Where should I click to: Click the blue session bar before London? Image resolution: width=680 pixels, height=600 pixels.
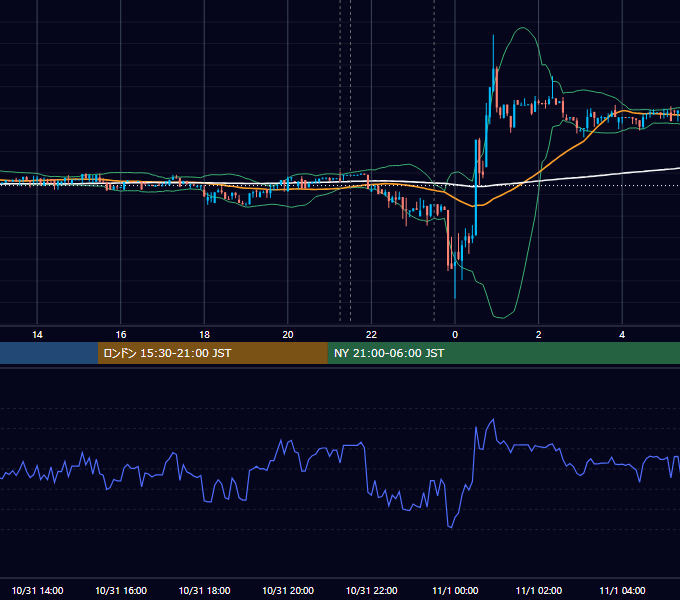coord(49,353)
